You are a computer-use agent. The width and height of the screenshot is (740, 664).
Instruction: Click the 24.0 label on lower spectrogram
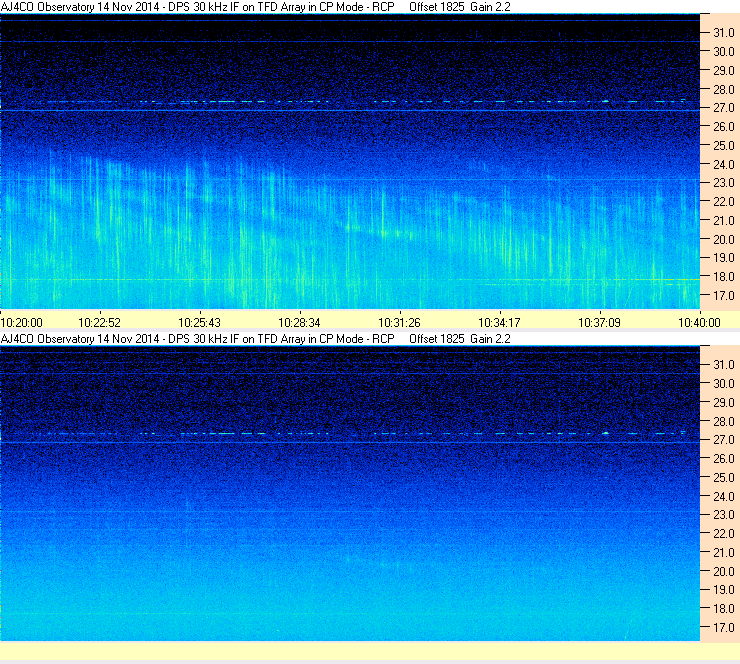pyautogui.click(x=723, y=496)
